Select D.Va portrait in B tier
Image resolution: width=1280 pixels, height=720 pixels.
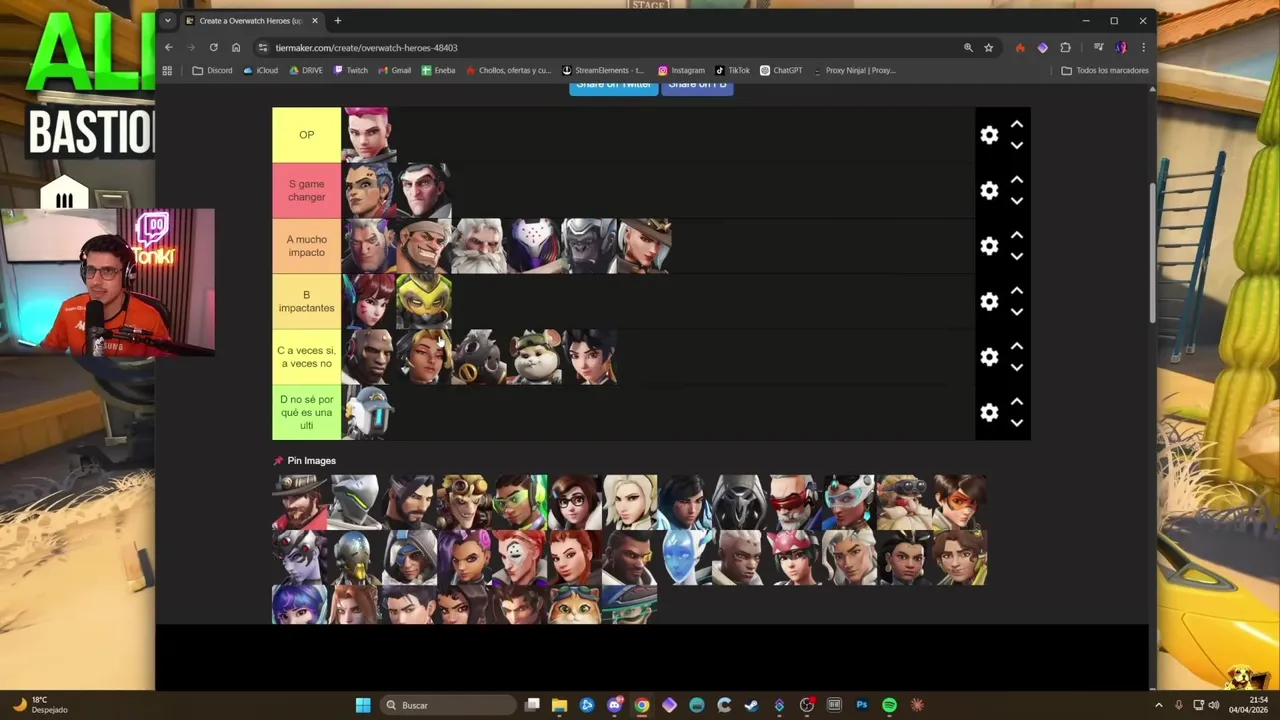tap(369, 301)
